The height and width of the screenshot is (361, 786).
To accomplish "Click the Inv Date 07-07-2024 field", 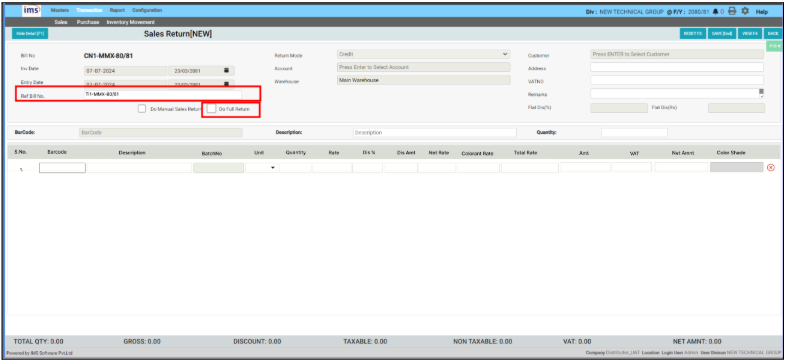I will (x=125, y=71).
